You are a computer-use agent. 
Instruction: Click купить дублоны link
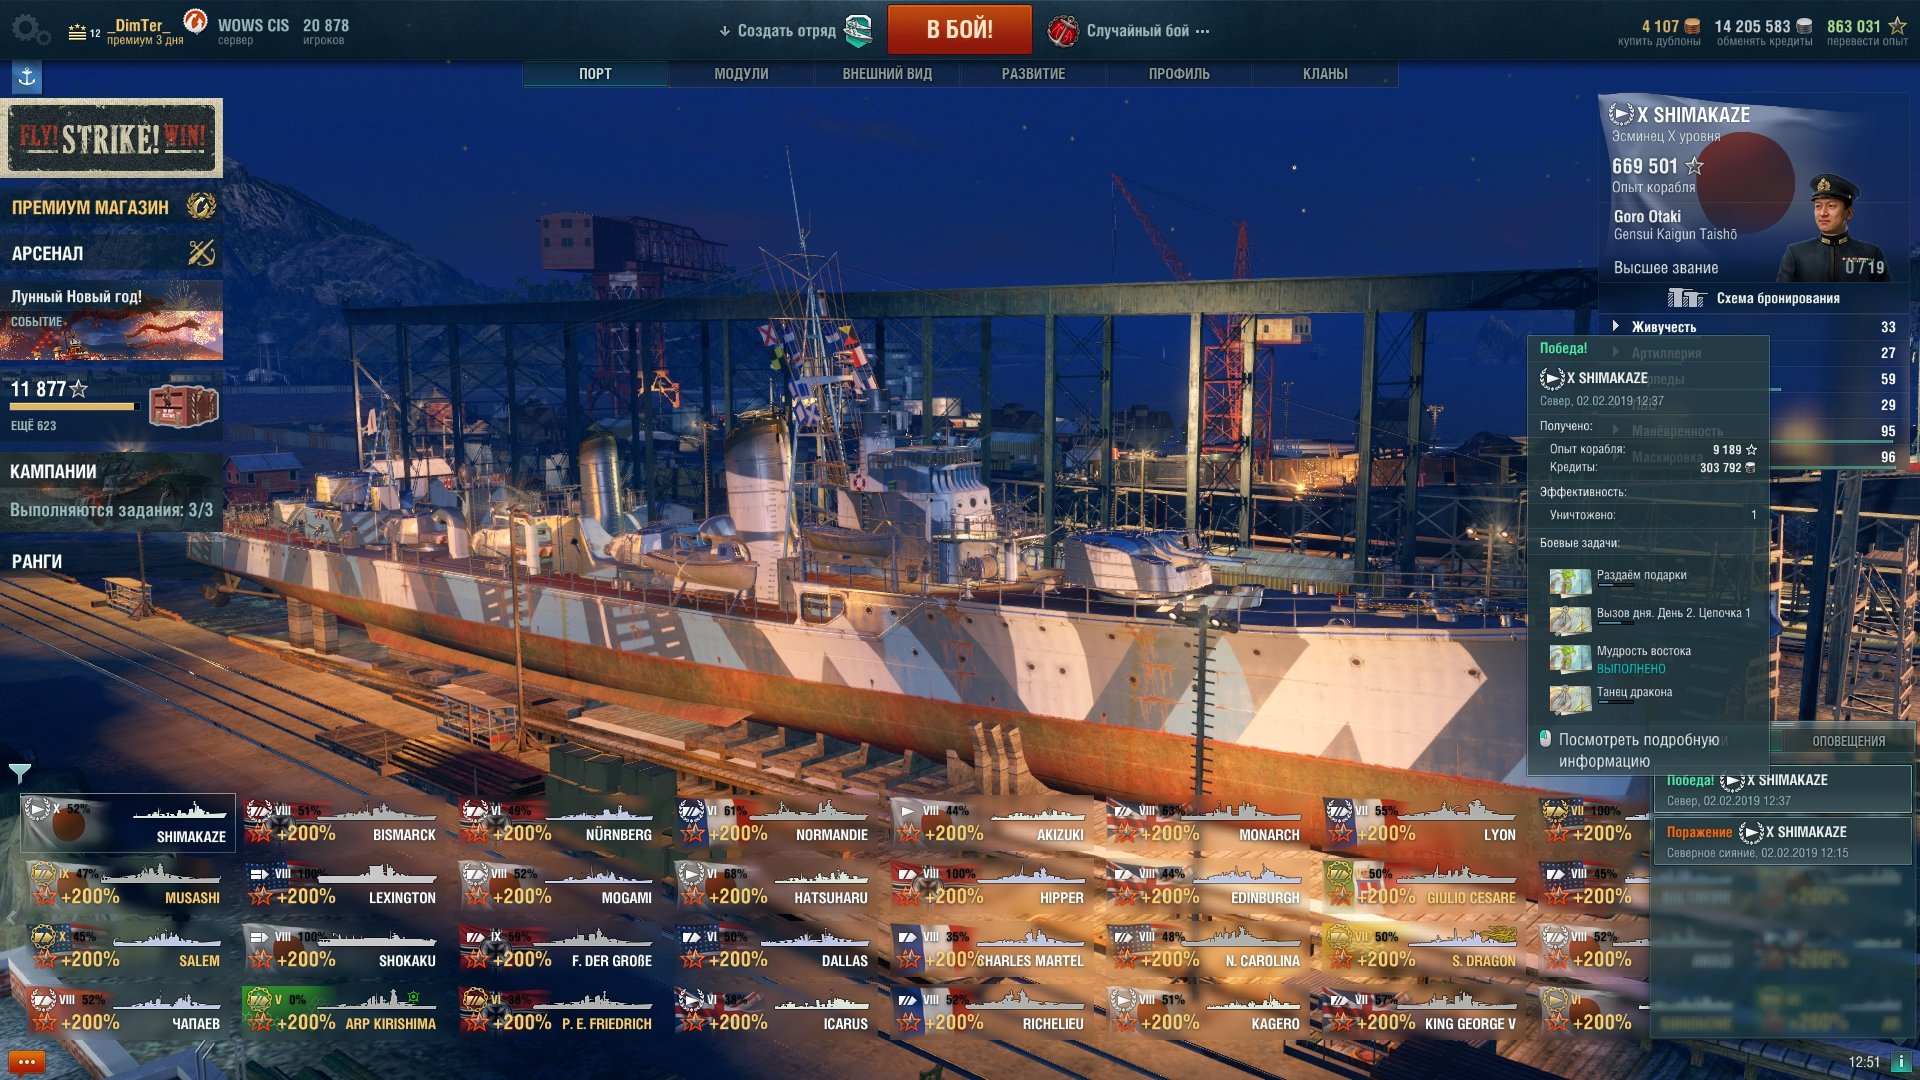tap(1659, 41)
